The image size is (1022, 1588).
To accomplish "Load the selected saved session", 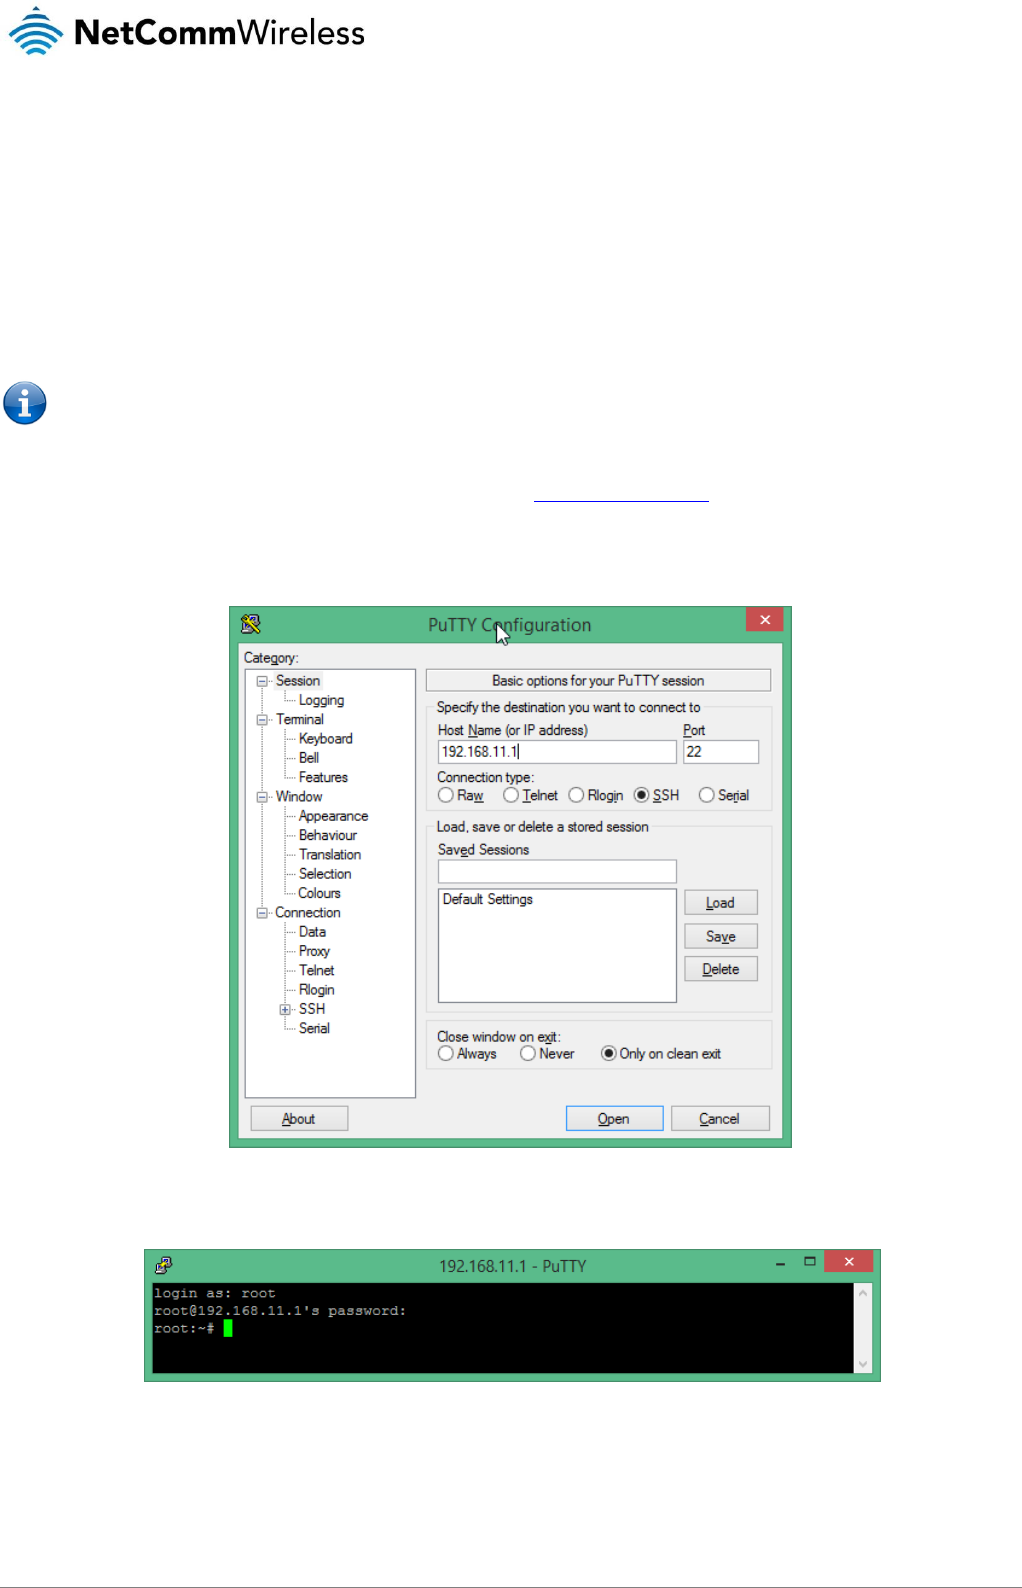I will click(x=720, y=902).
